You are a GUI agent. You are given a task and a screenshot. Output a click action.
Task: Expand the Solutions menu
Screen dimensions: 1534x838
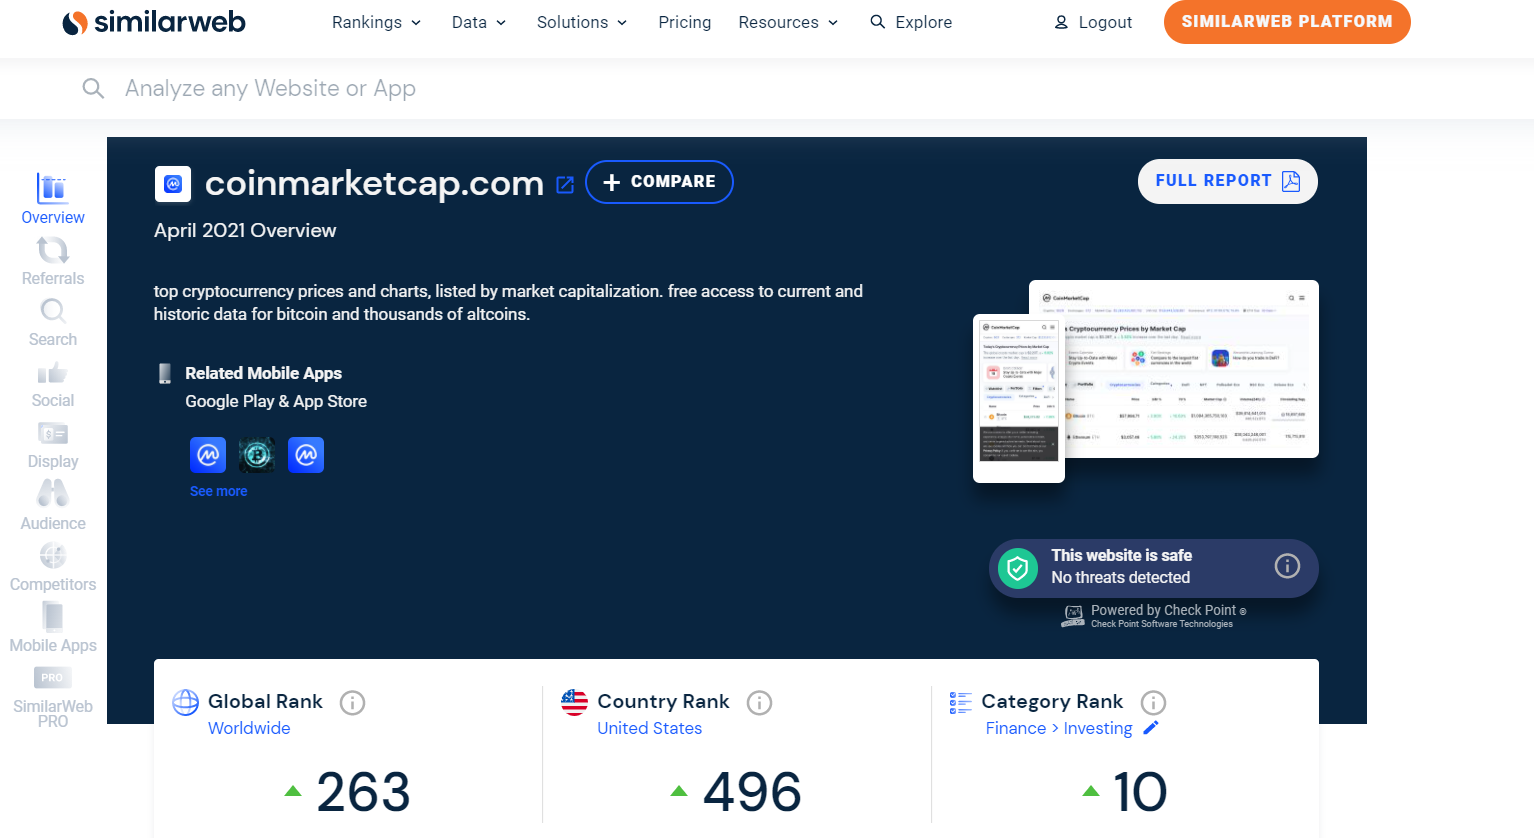pyautogui.click(x=582, y=22)
